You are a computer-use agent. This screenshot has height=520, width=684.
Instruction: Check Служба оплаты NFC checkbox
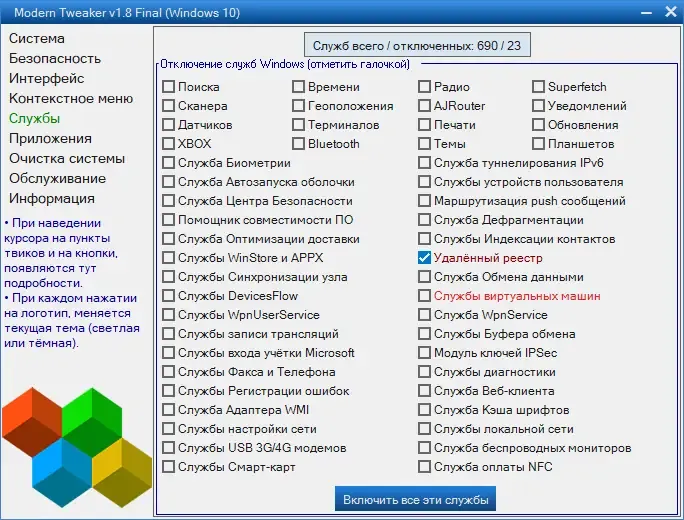(x=424, y=467)
